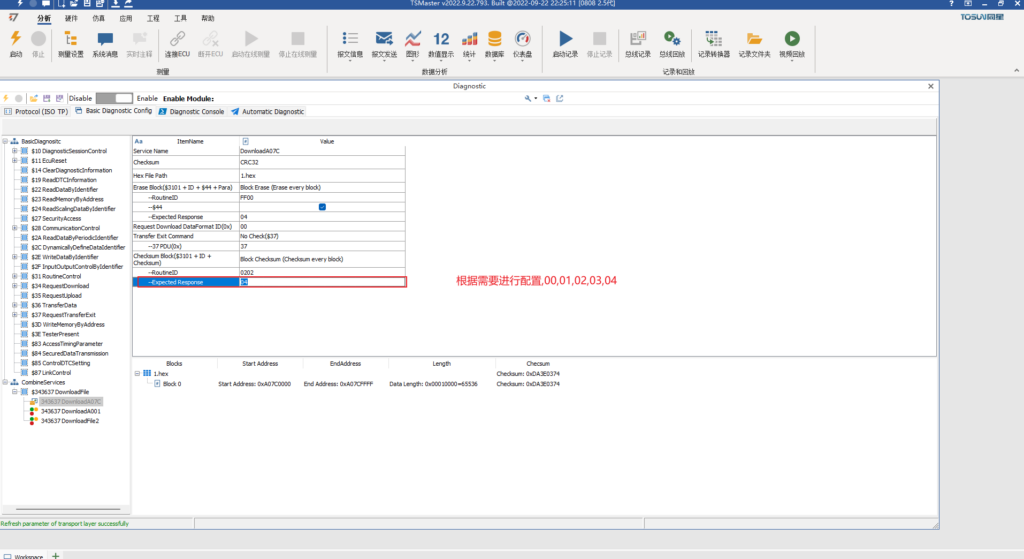The image size is (1024, 559).
Task: Open the 报文信息 message info tool
Action: [x=350, y=42]
